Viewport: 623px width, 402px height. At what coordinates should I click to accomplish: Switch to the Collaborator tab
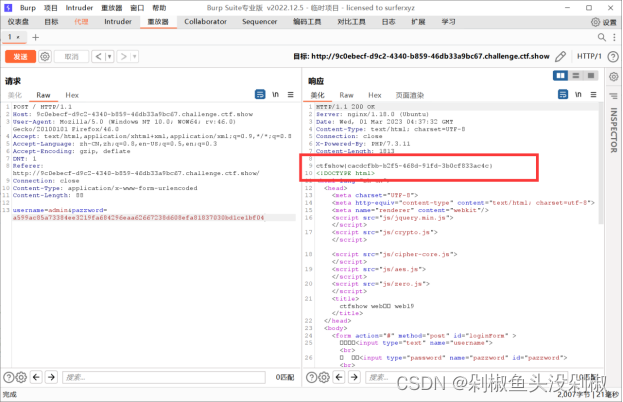[x=205, y=22]
